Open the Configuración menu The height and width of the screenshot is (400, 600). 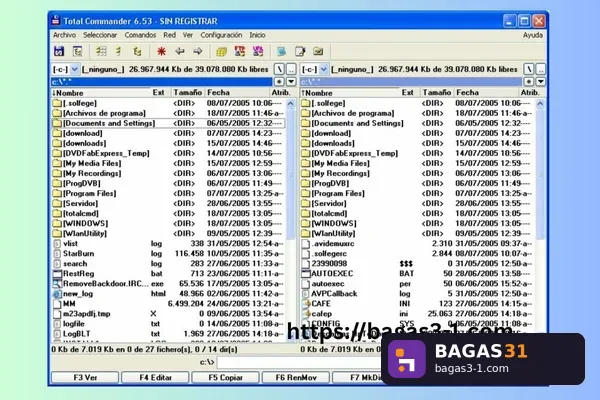pos(221,35)
